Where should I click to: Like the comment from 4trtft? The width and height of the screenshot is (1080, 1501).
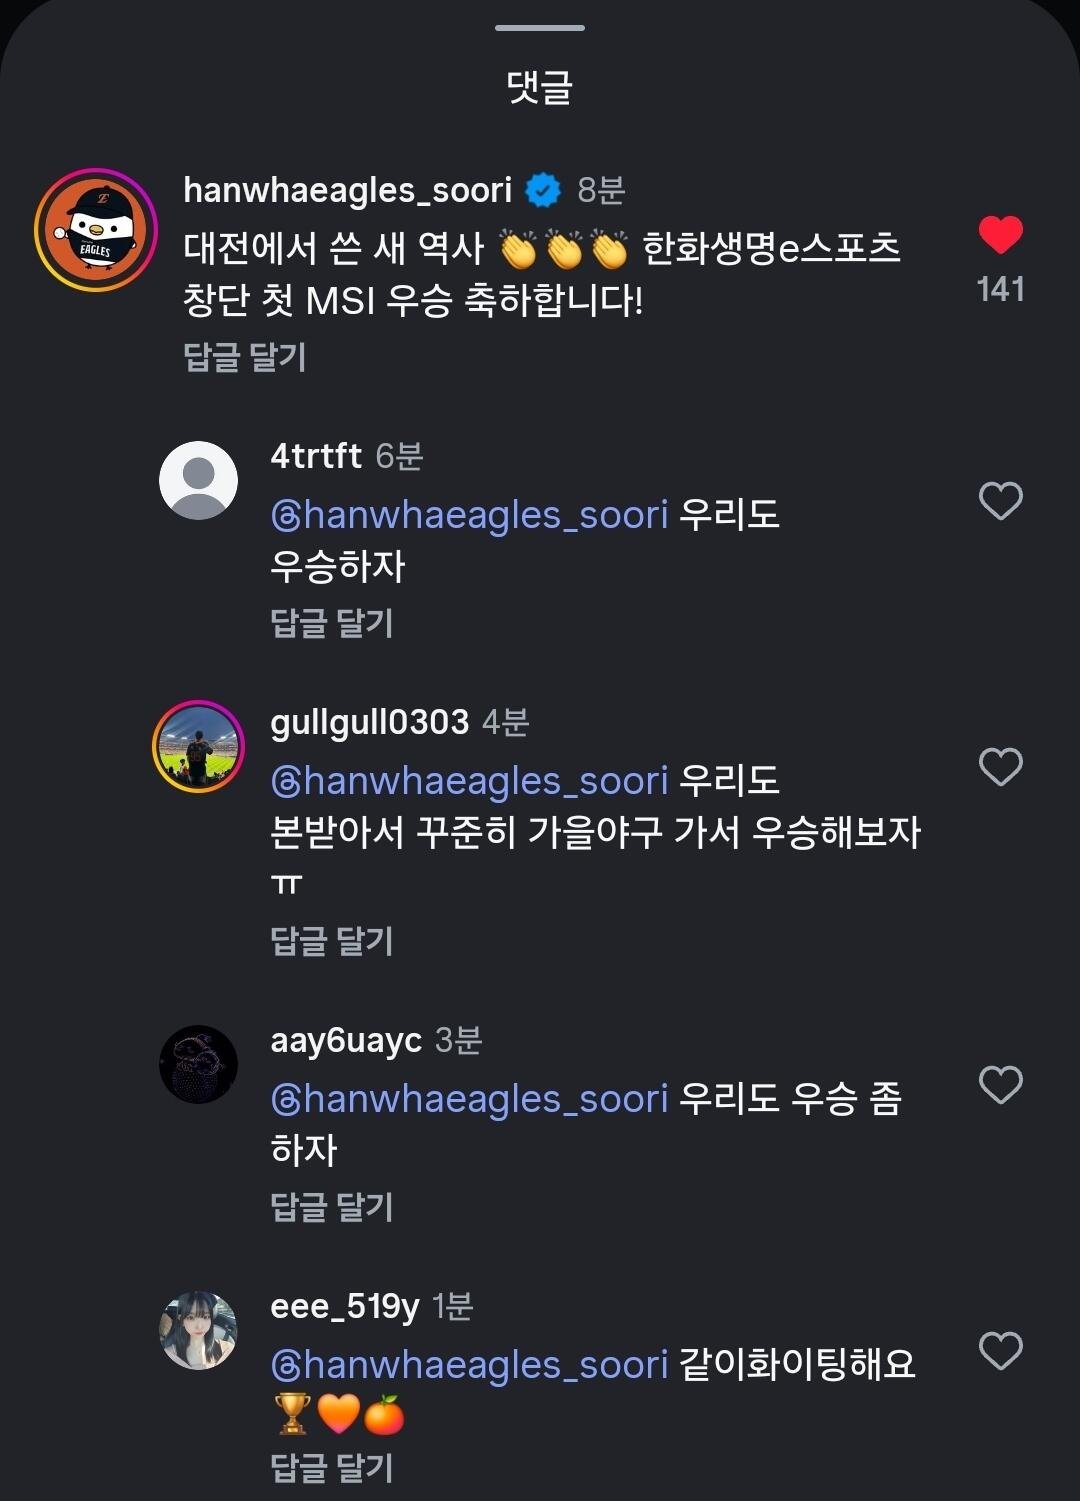(x=1000, y=501)
